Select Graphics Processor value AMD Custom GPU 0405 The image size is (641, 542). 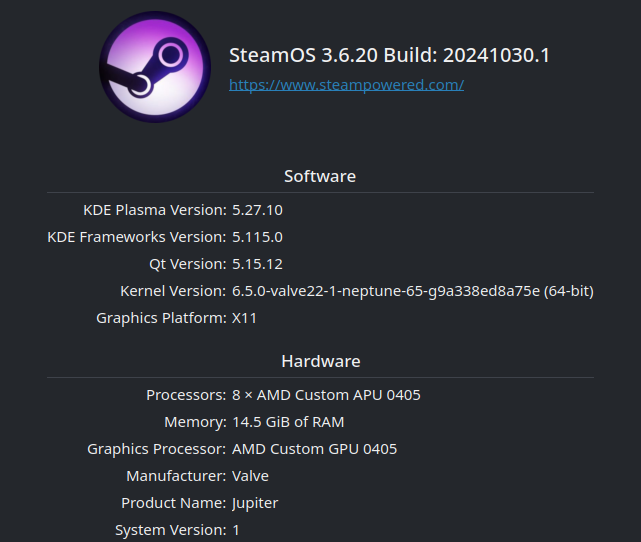pyautogui.click(x=314, y=449)
